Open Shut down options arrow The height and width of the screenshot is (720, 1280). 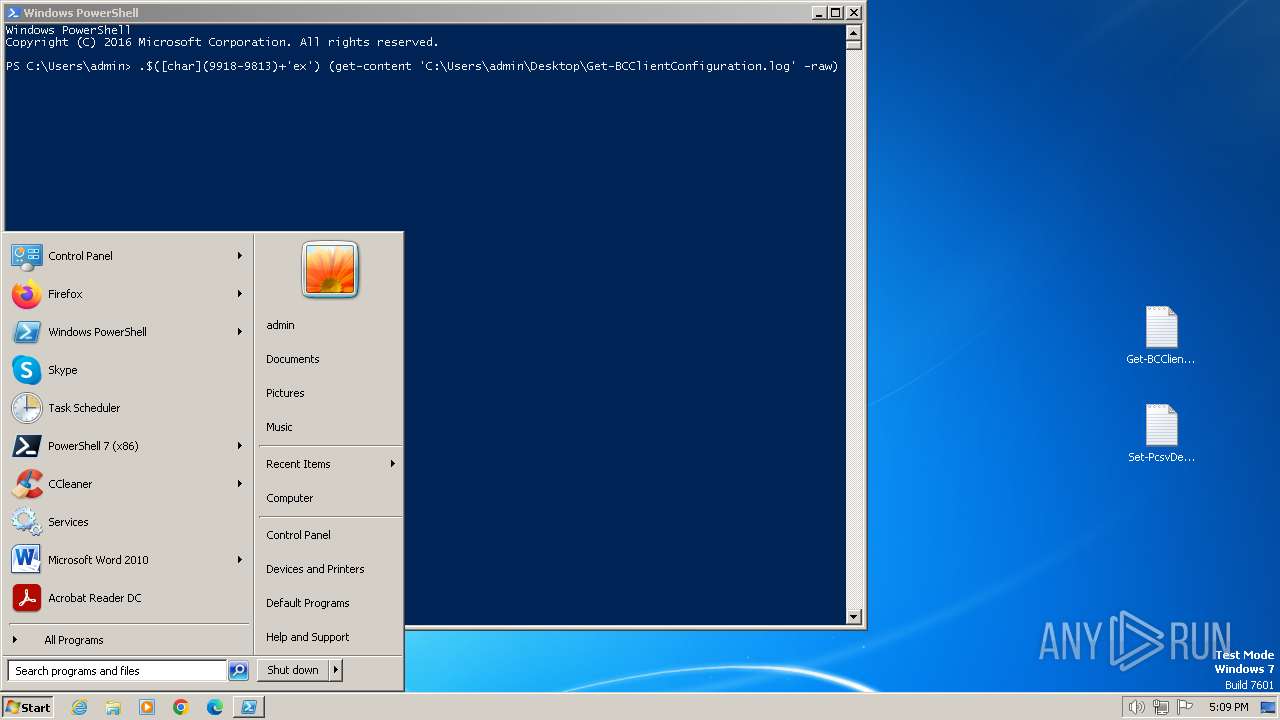[336, 670]
